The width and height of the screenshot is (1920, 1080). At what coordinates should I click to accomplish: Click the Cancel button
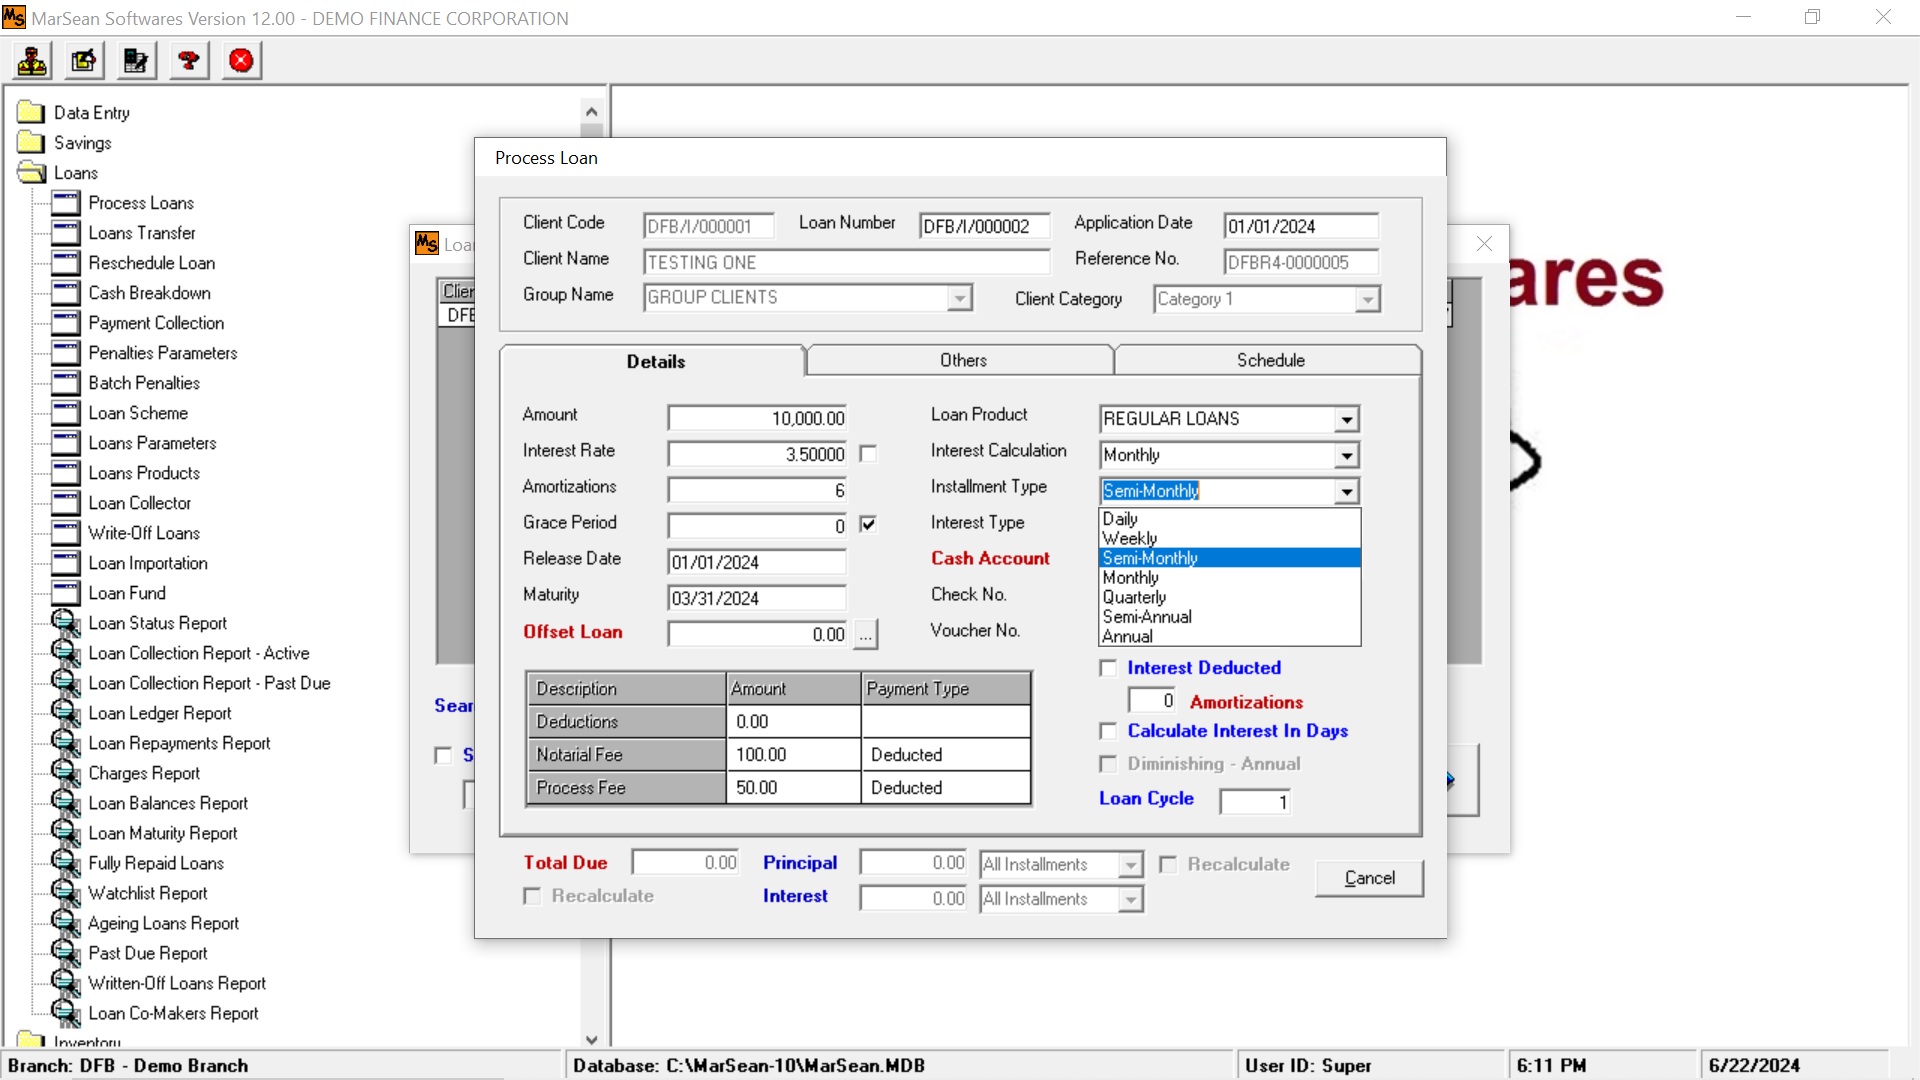pos(1368,878)
